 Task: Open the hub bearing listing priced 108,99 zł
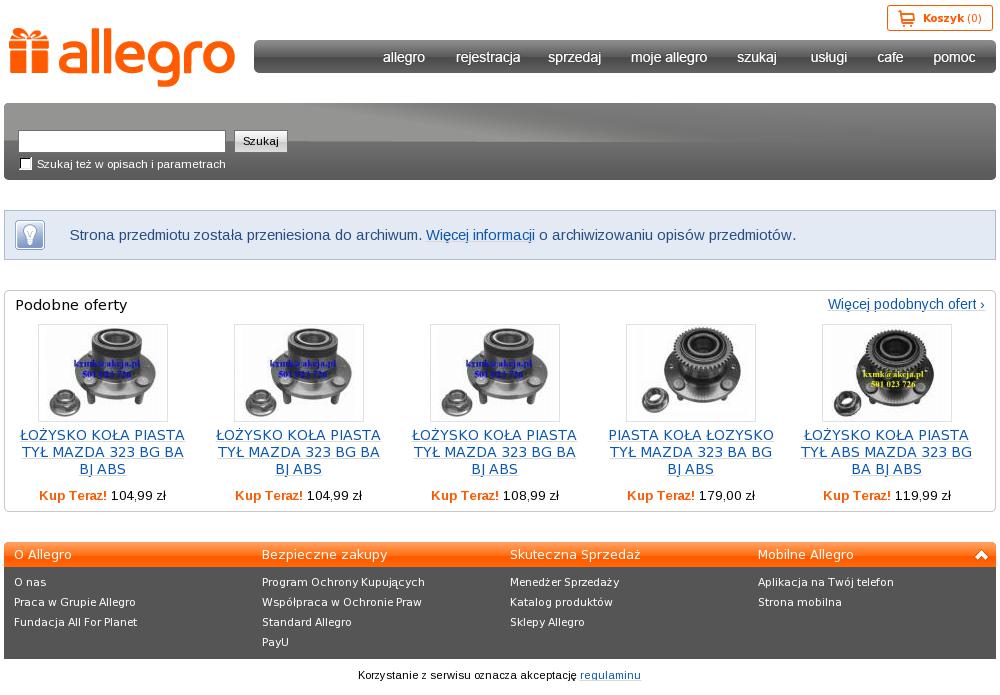(494, 452)
